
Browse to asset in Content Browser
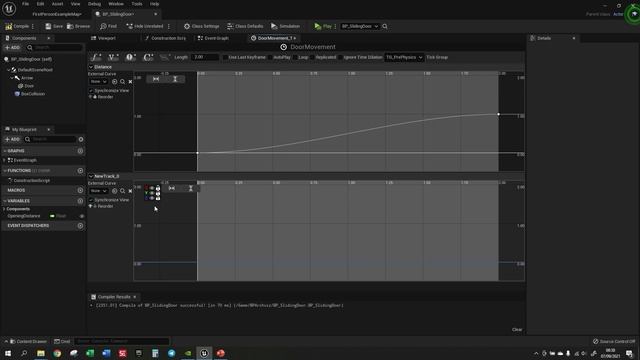pos(78,26)
